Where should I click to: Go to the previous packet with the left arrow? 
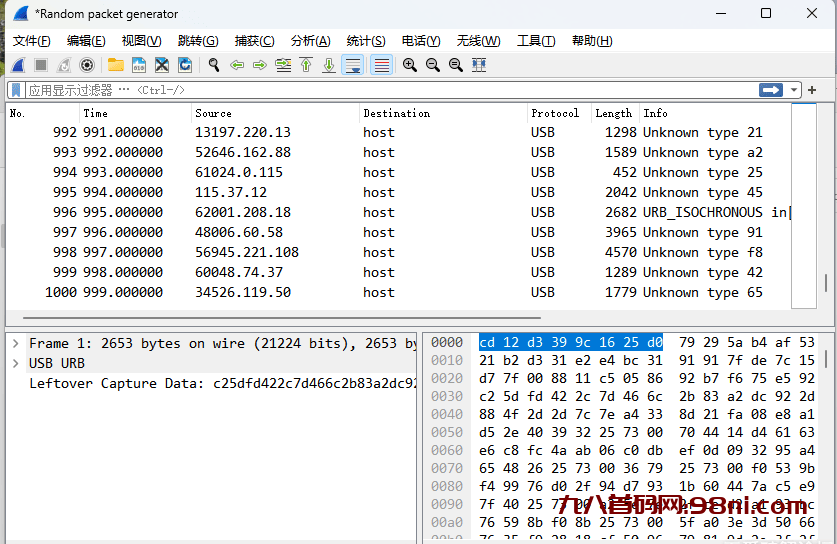(237, 65)
